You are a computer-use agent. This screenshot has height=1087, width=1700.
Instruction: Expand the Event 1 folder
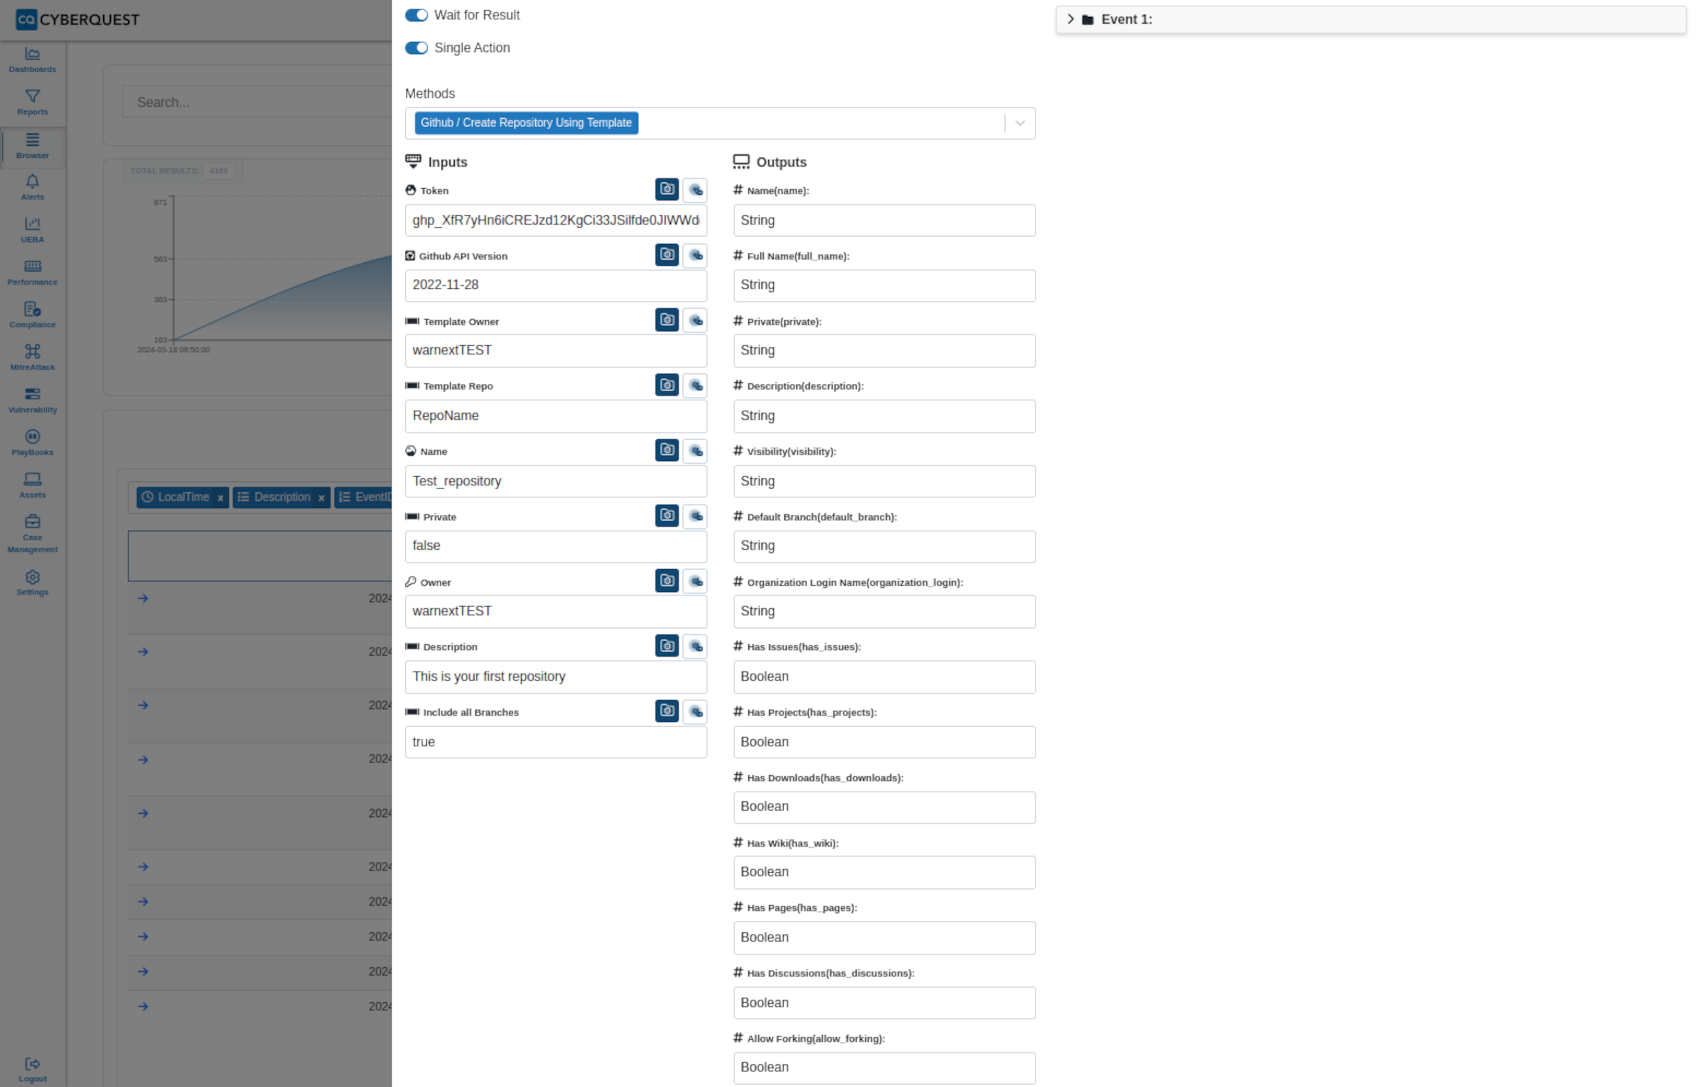[1070, 19]
